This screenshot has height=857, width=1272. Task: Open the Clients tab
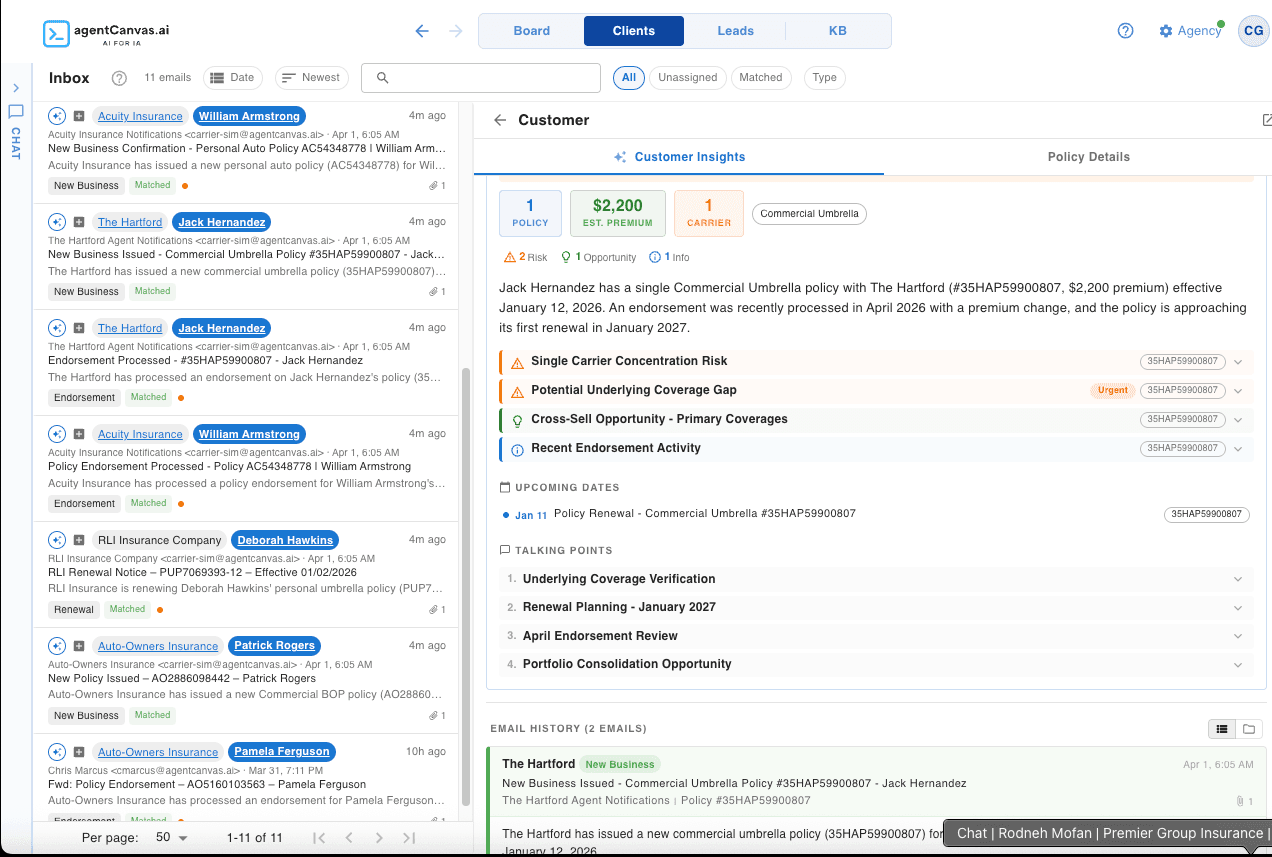(x=634, y=31)
